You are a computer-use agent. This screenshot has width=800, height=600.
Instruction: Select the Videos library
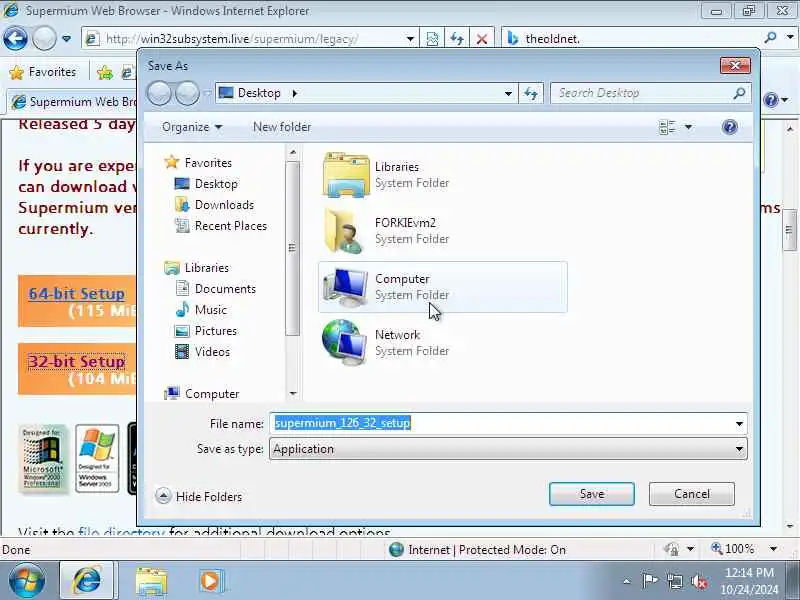click(x=212, y=352)
